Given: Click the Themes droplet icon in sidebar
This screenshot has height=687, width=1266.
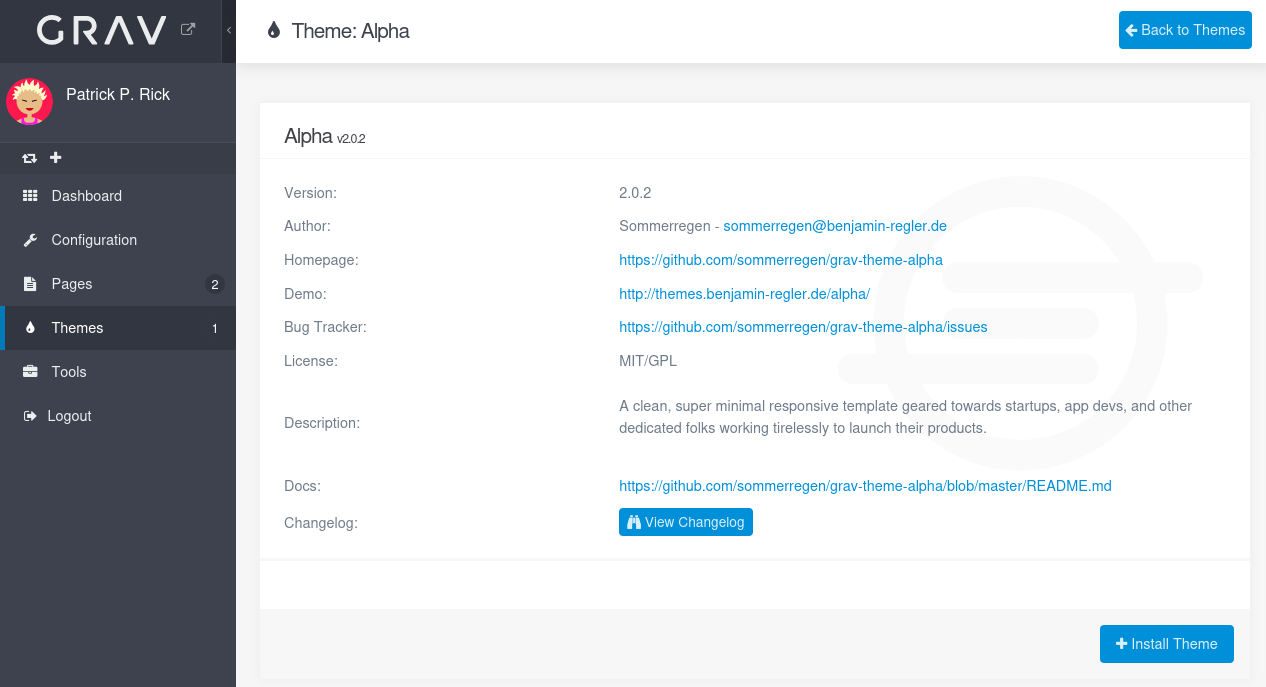Looking at the screenshot, I should point(30,328).
